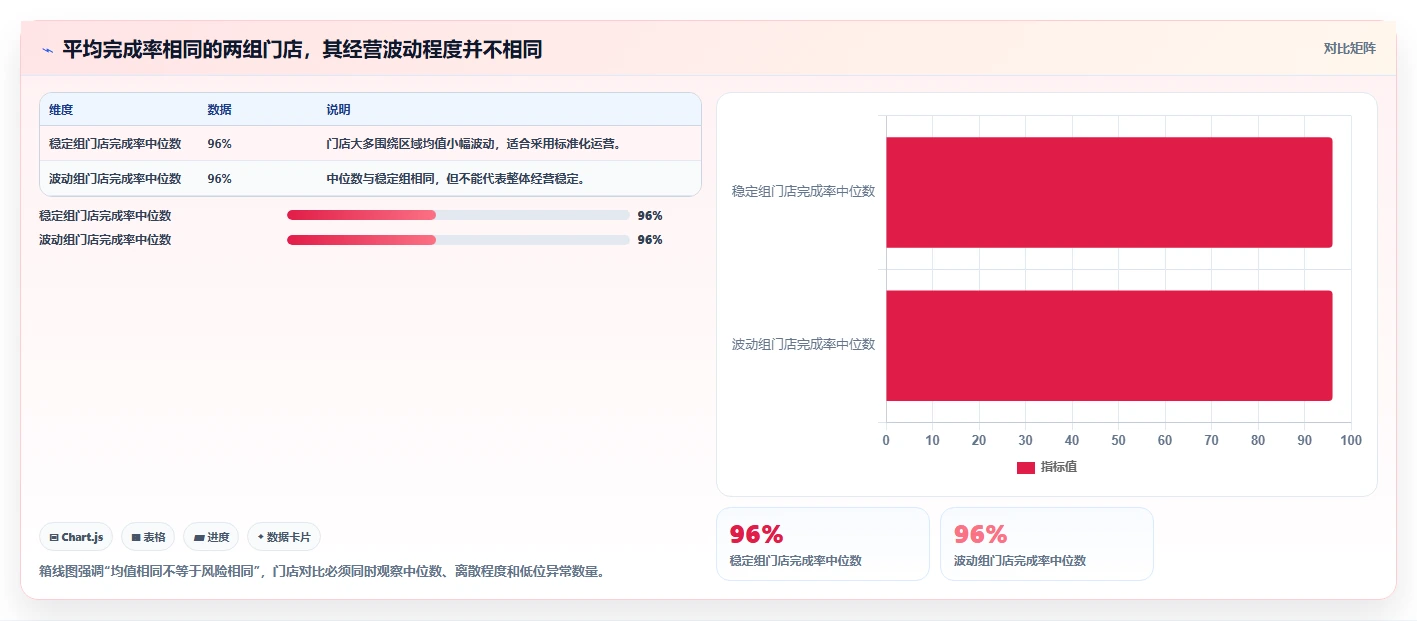Click the 对比矩阵 label in the header

pyautogui.click(x=1349, y=48)
